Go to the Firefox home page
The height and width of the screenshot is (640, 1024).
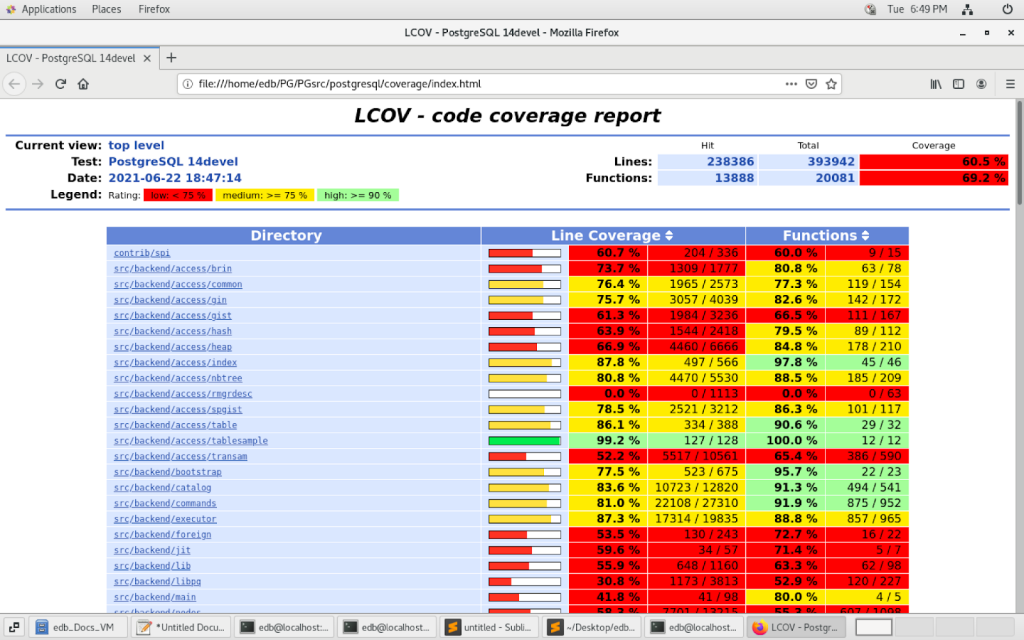click(84, 84)
